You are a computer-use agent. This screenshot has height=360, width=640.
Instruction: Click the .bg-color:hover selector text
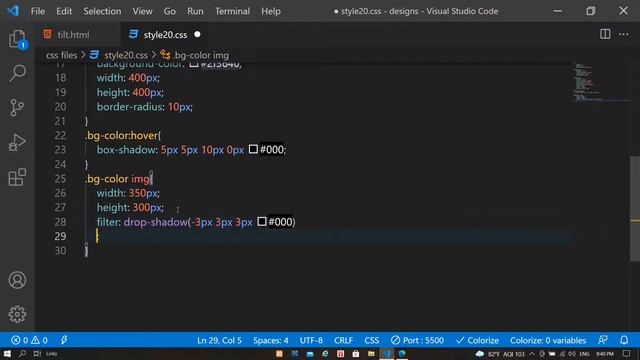[122, 135]
